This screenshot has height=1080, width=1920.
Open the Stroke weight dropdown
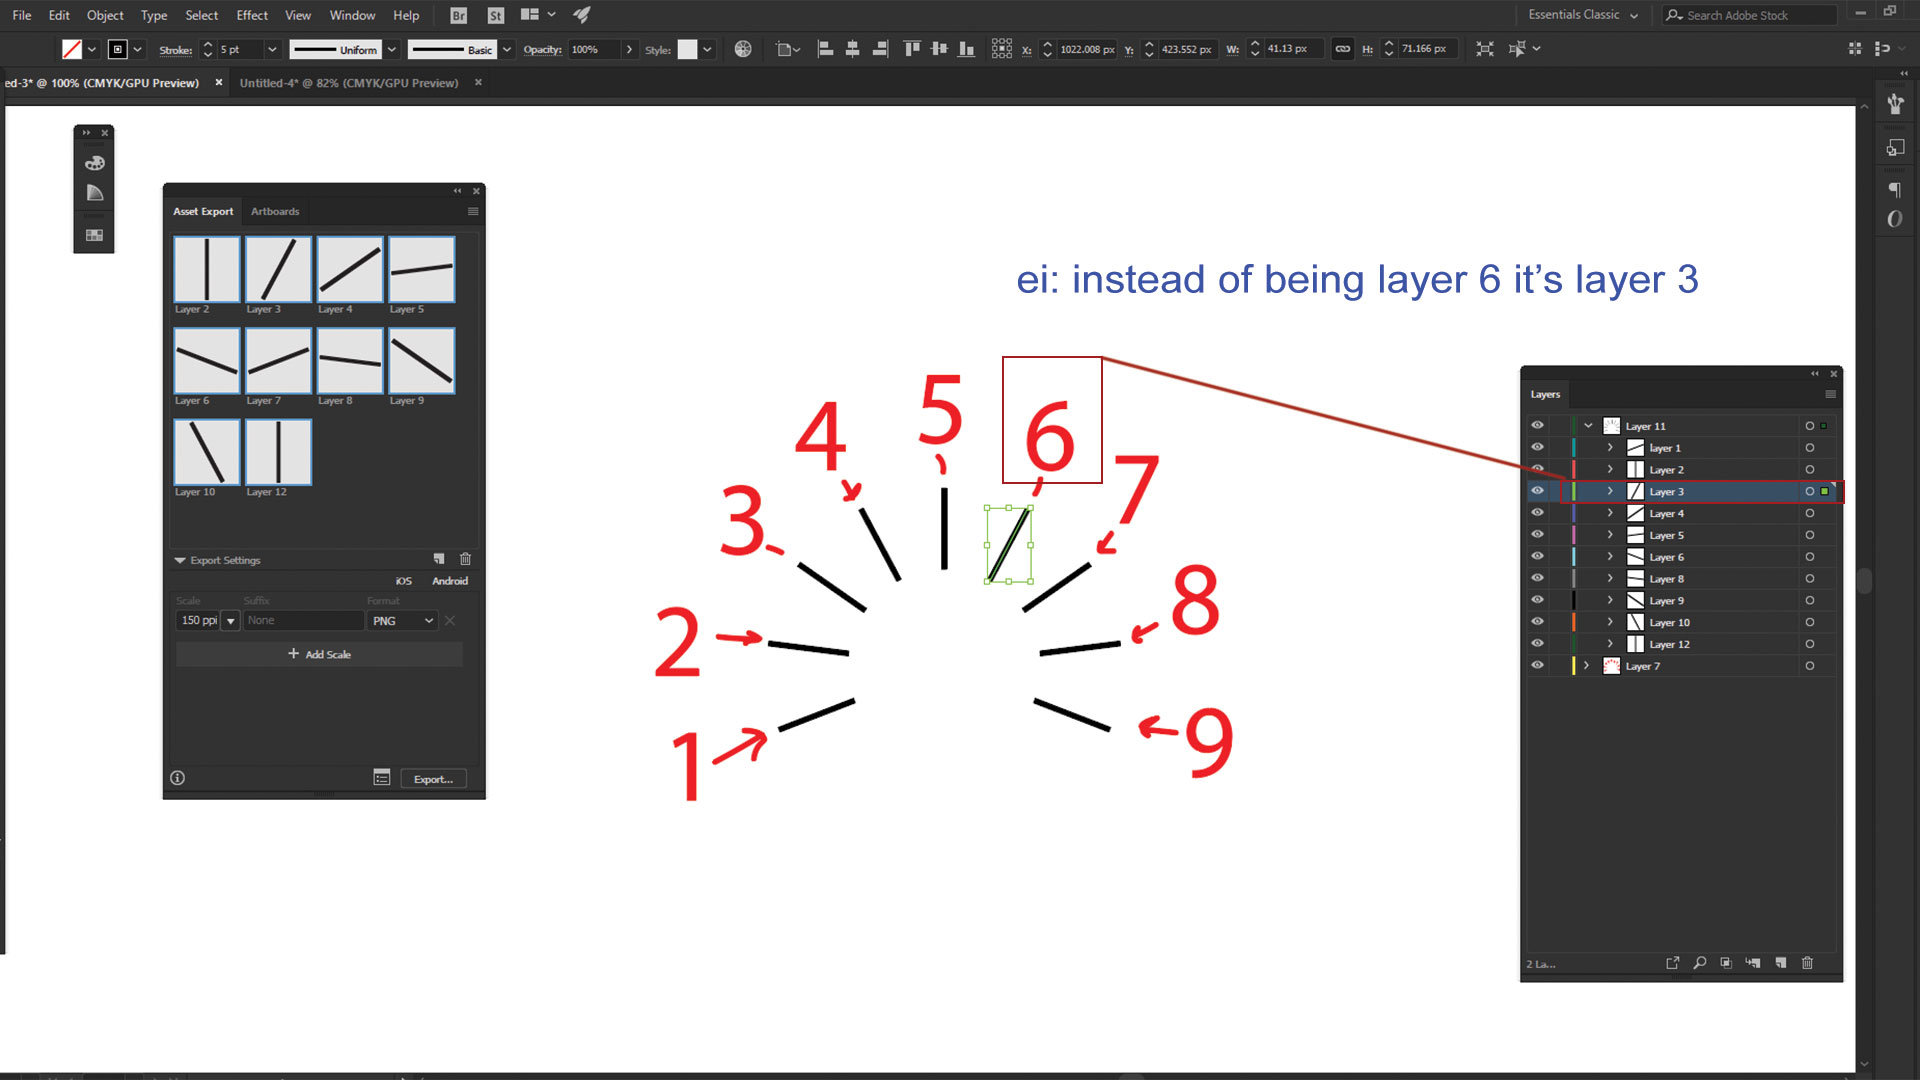pos(273,49)
